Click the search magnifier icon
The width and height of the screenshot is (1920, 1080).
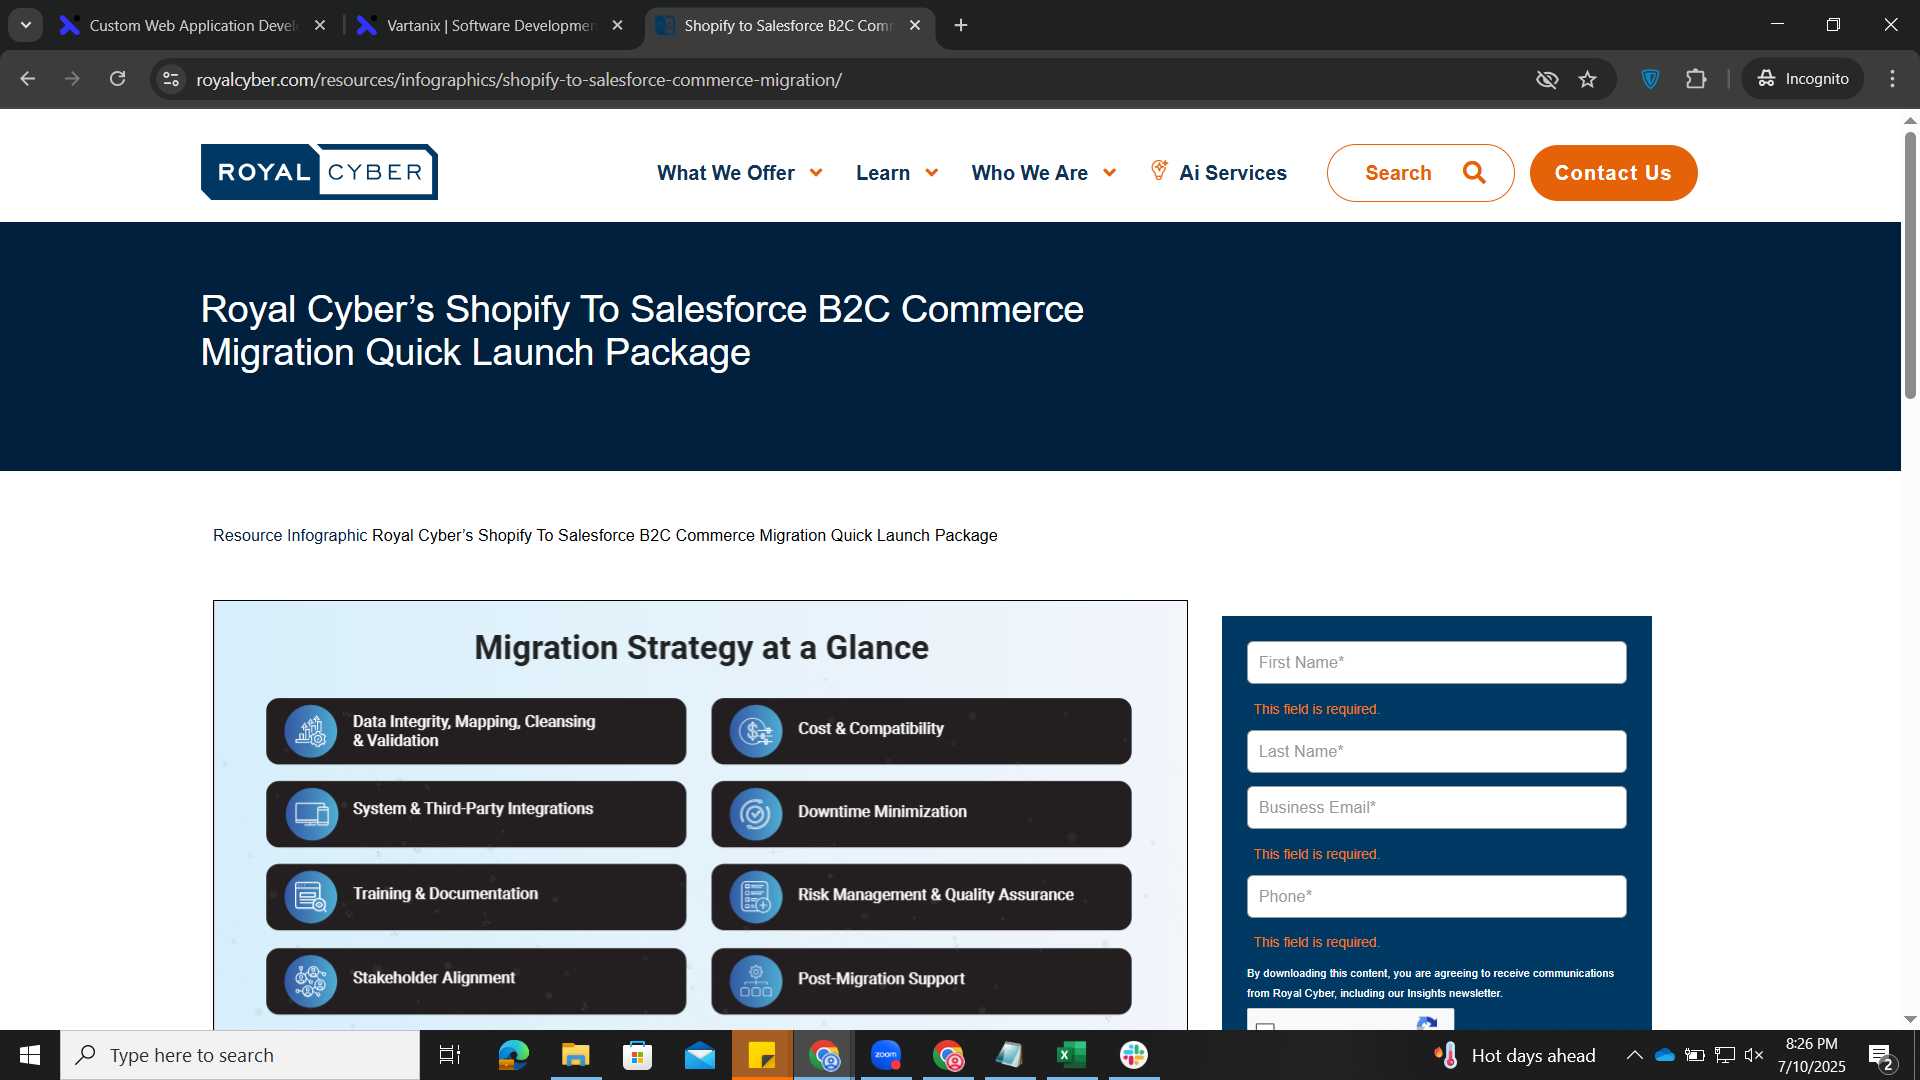point(1474,173)
